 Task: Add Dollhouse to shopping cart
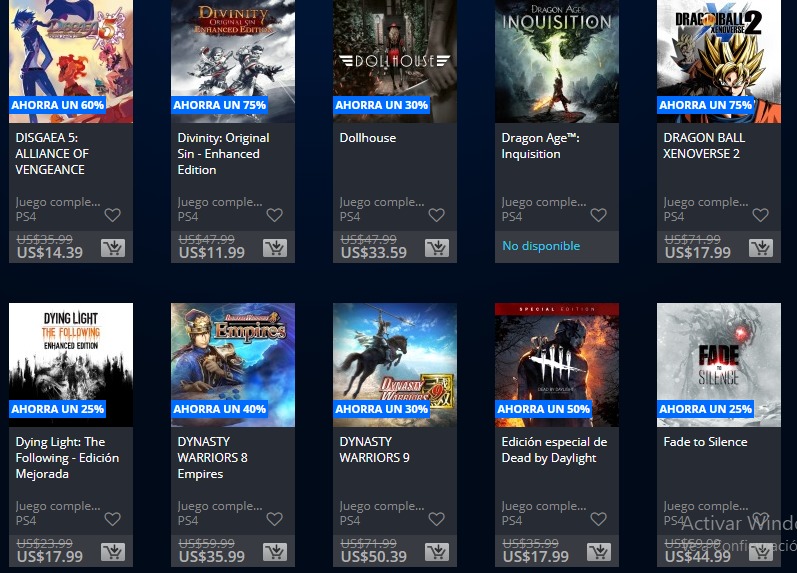point(437,248)
